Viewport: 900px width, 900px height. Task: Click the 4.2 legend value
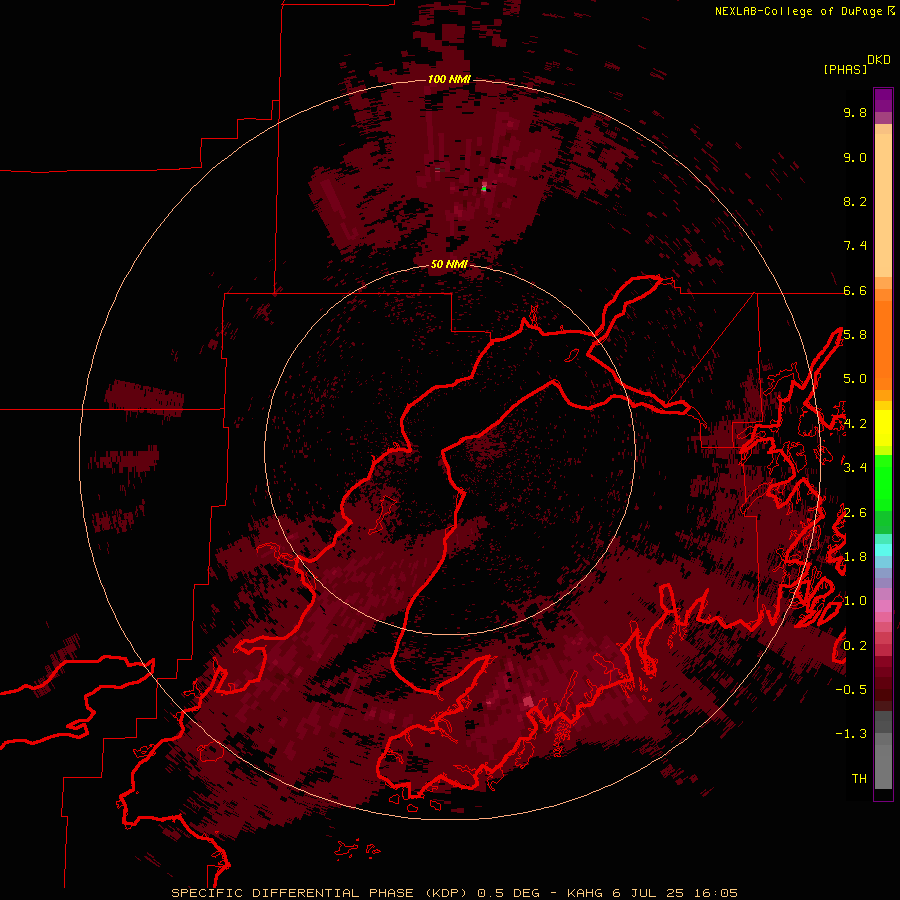(x=855, y=424)
